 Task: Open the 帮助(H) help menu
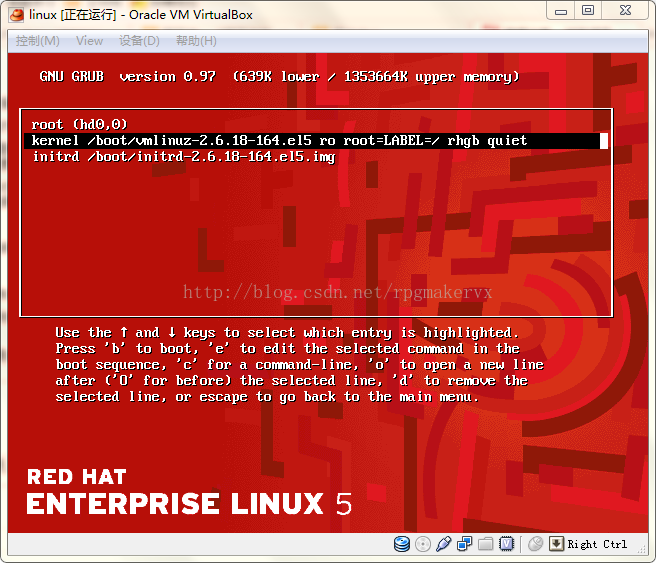pyautogui.click(x=196, y=41)
